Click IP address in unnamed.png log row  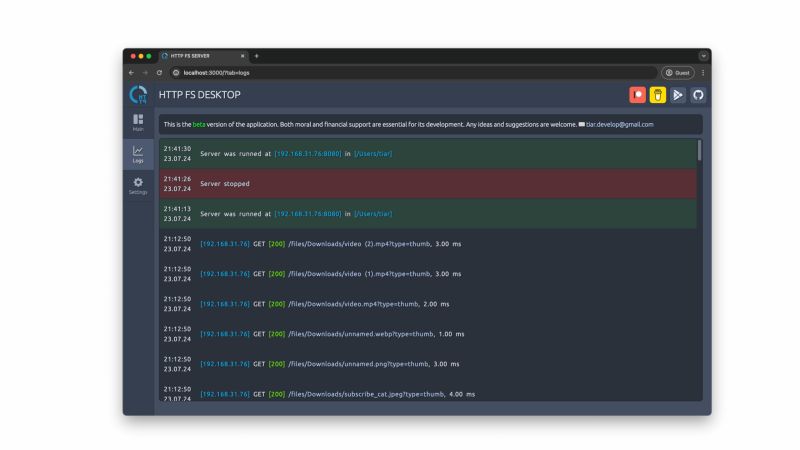click(225, 364)
